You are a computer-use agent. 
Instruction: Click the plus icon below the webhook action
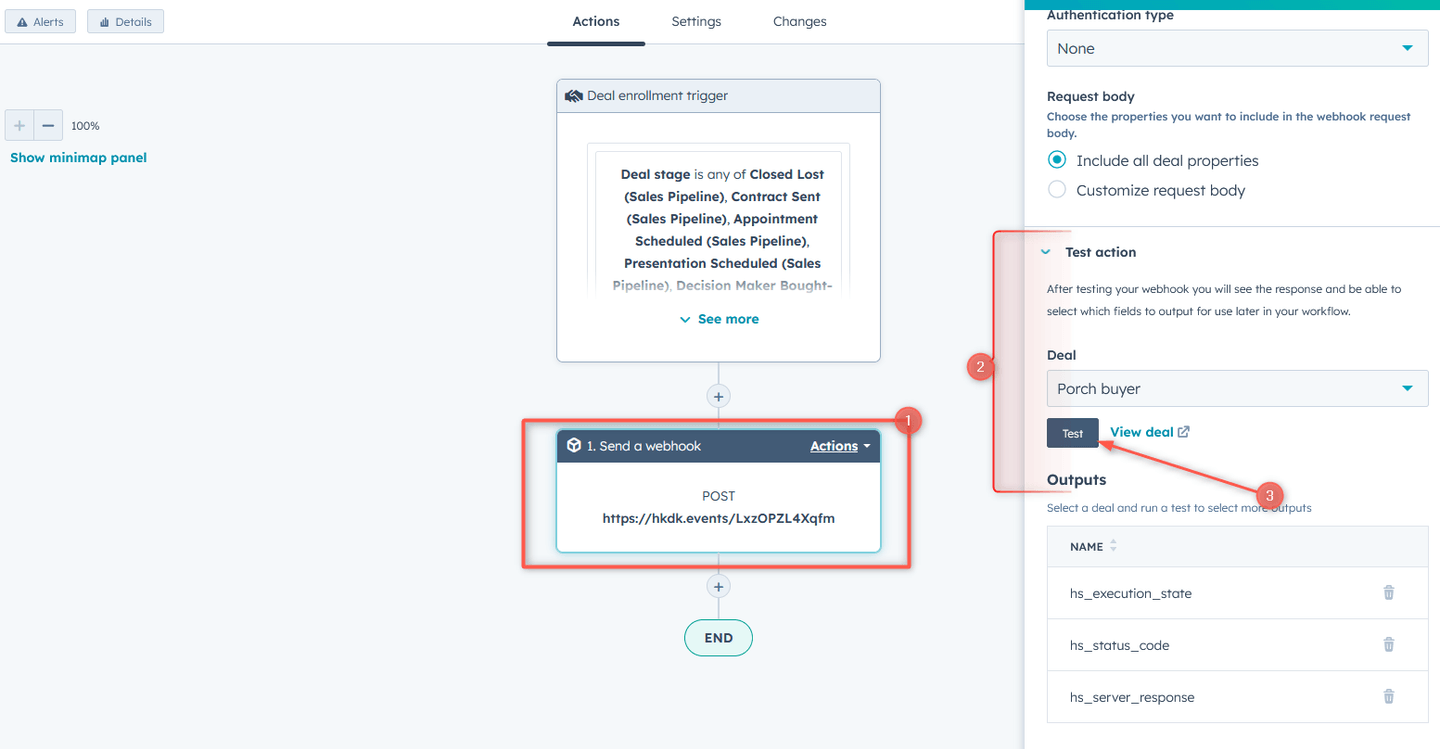(x=718, y=586)
